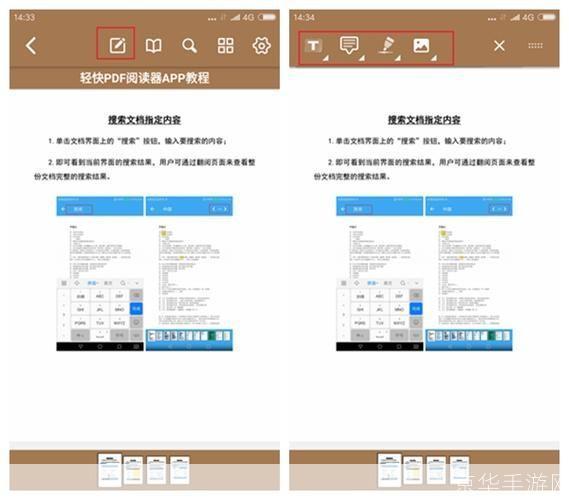
Task: Open the book reading mode icon
Action: [153, 46]
